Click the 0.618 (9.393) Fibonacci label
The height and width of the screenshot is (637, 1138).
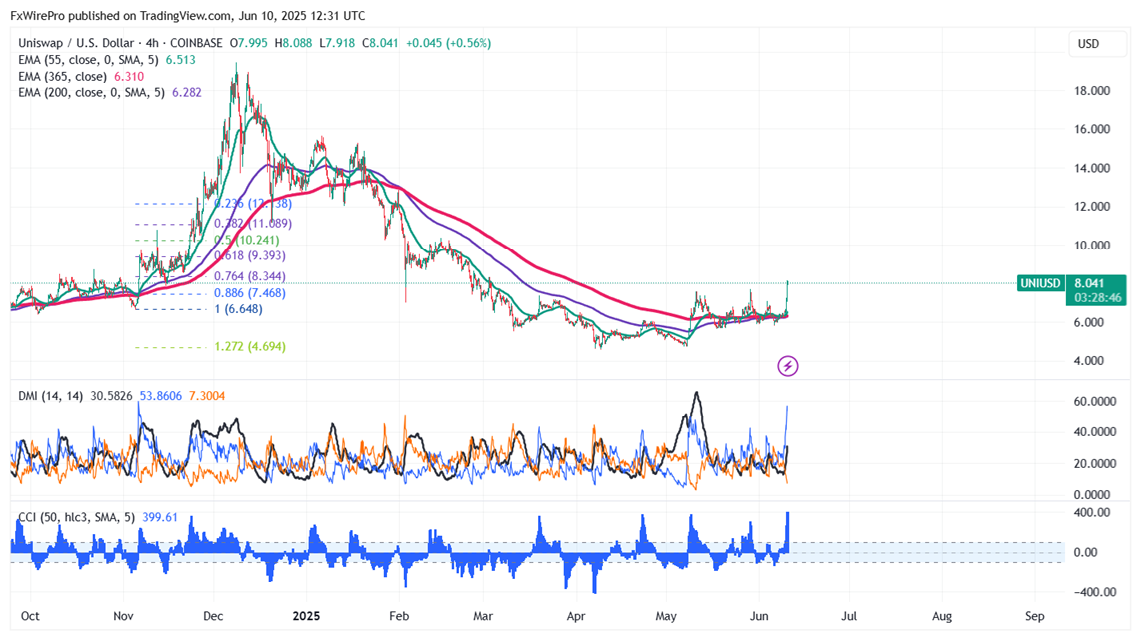250,255
